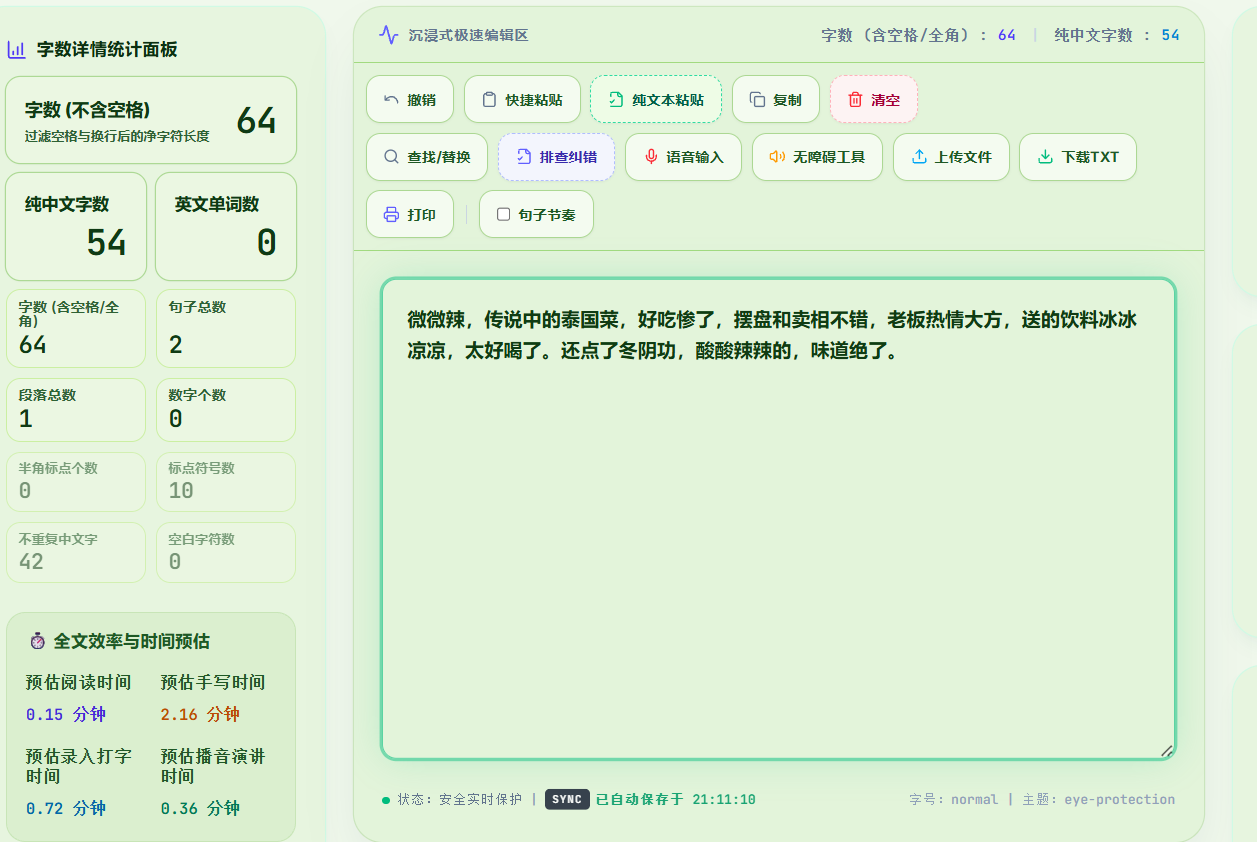This screenshot has width=1257, height=842.
Task: Click the 撤销 button label
Action: coord(421,100)
